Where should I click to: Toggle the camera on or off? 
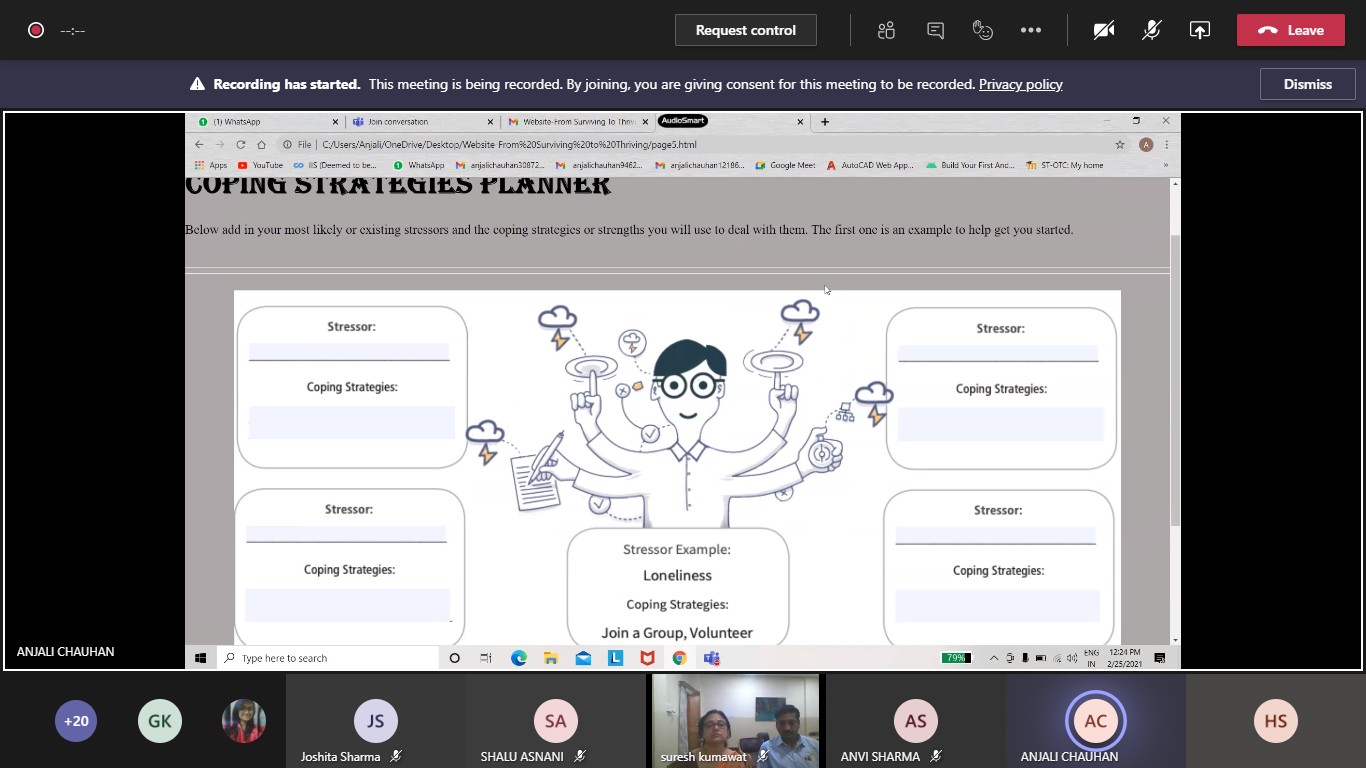(x=1104, y=30)
